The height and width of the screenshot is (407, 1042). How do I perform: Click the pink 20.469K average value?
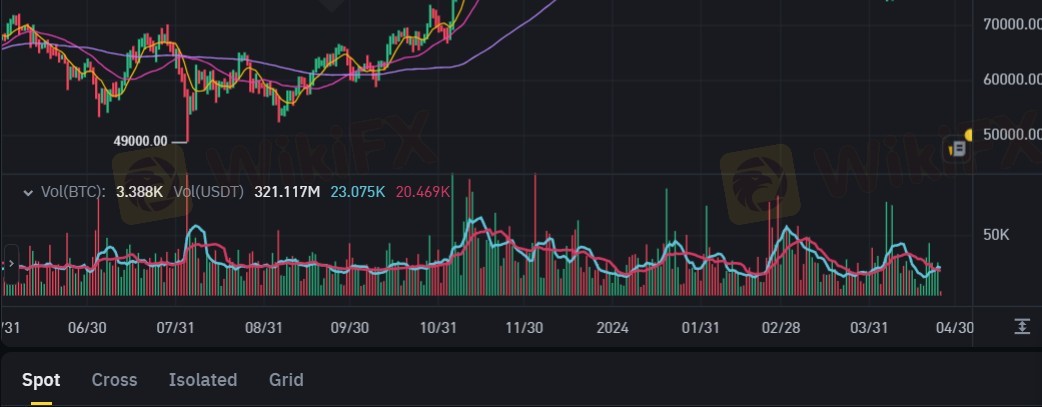[x=423, y=192]
